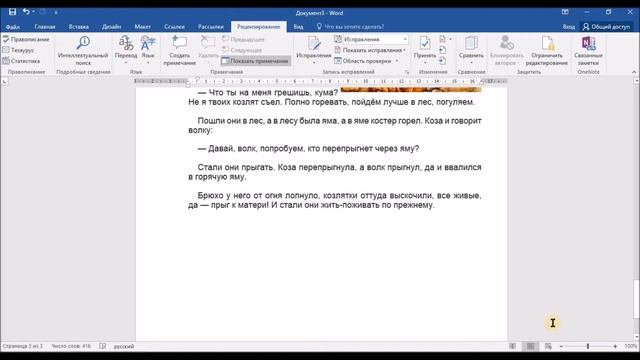Switch to read mode view icon

(x=513, y=346)
